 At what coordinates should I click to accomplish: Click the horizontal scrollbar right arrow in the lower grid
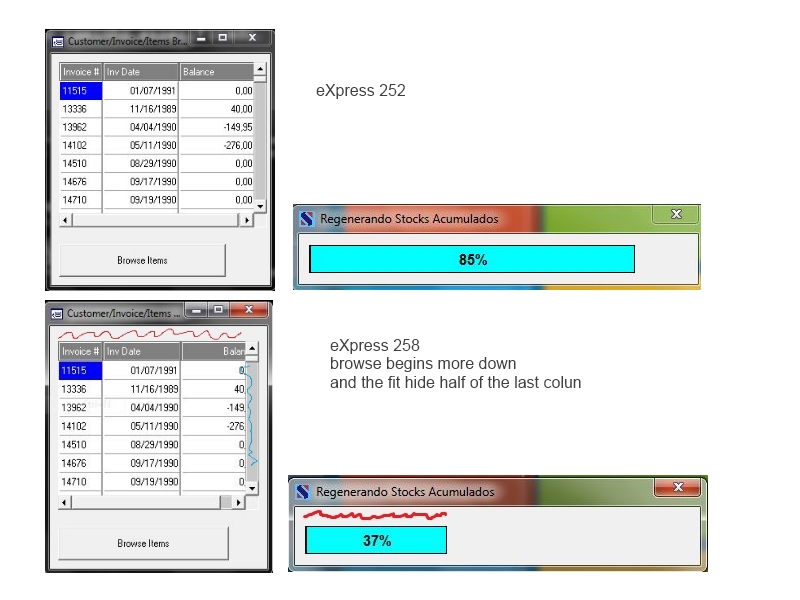(238, 502)
